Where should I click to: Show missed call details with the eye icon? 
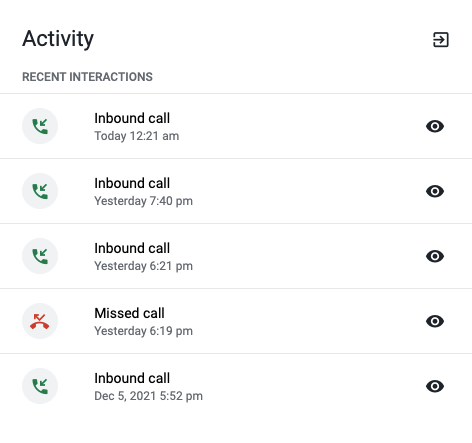(x=435, y=321)
